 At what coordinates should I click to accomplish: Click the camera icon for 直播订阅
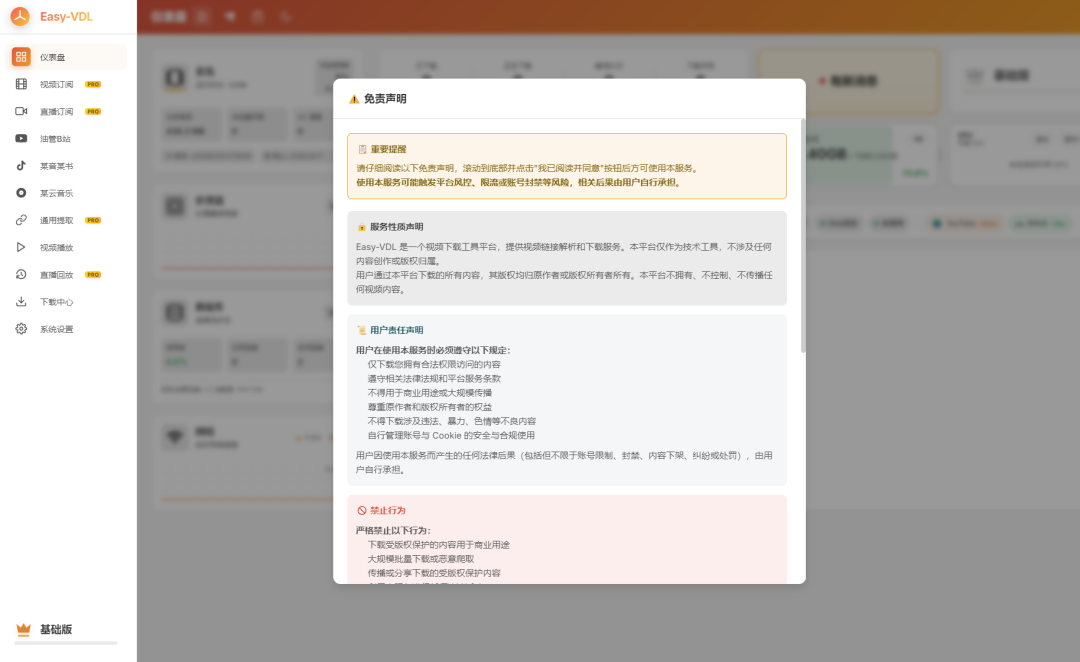click(20, 112)
